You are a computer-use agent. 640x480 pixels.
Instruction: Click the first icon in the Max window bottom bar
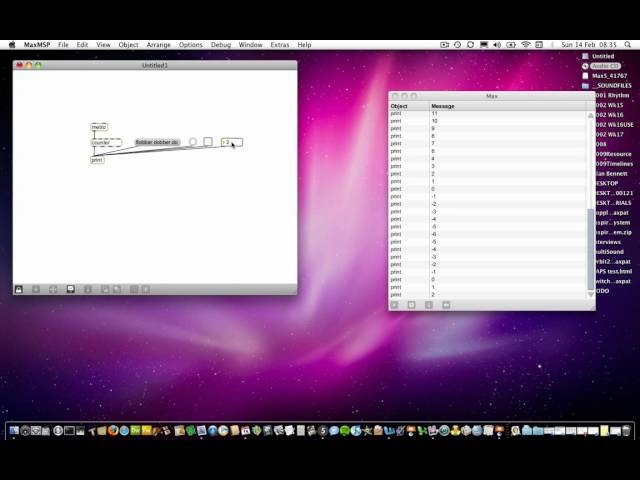[394, 304]
